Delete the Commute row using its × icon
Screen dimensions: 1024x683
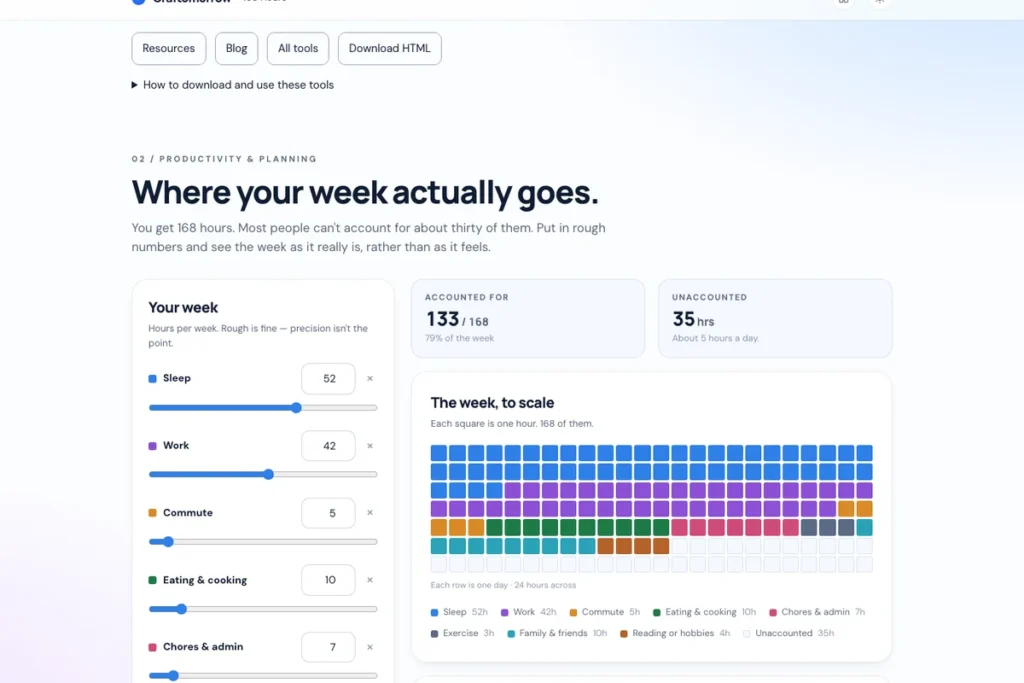coord(370,513)
